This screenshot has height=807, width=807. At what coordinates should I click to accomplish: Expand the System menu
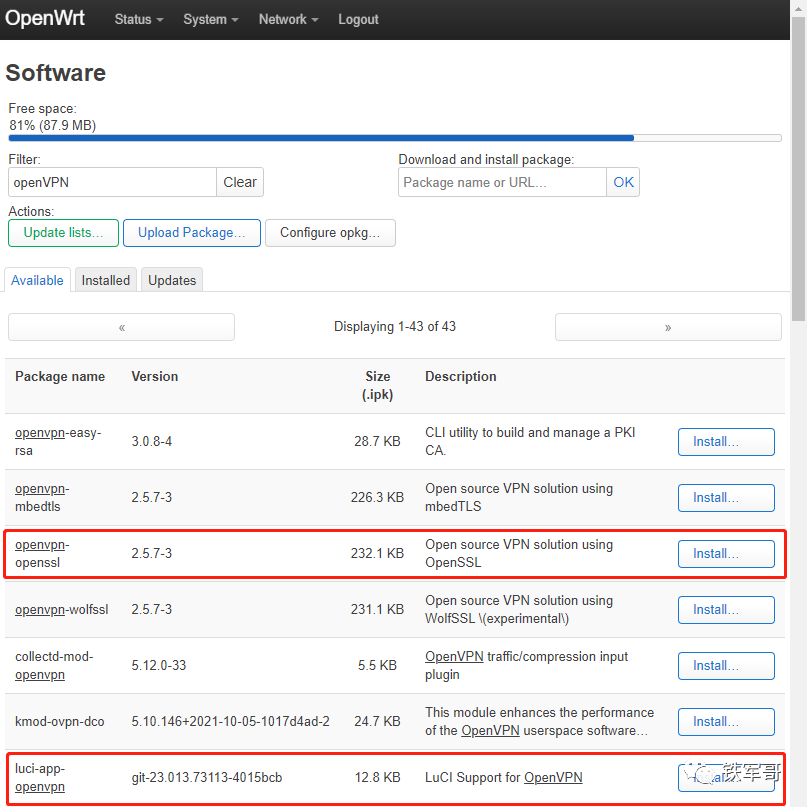209,19
